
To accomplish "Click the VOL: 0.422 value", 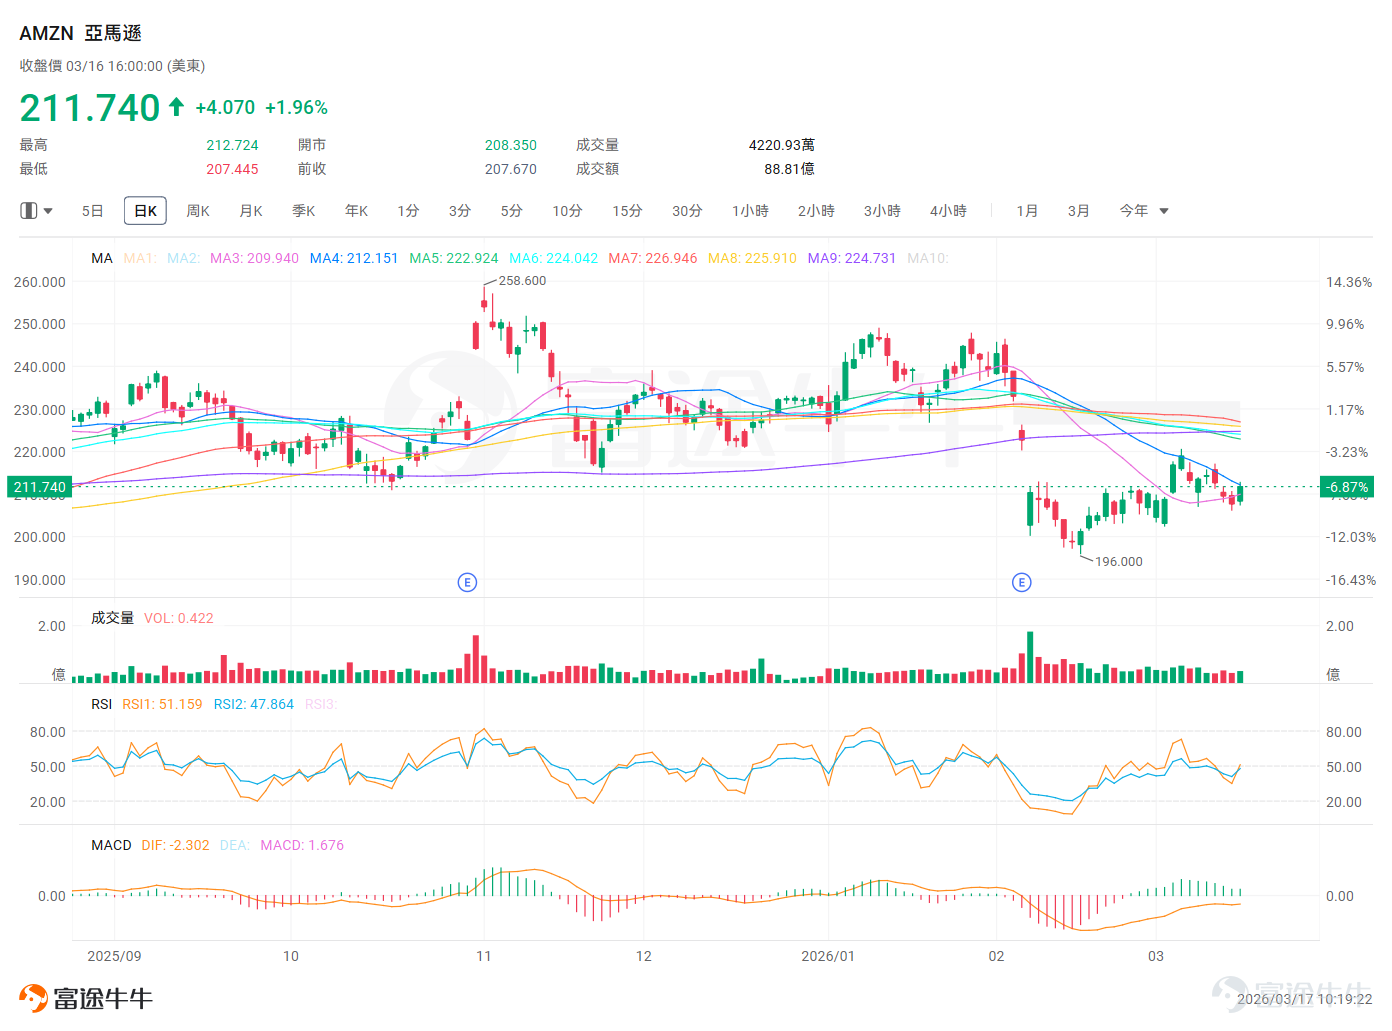I will pyautogui.click(x=179, y=618).
